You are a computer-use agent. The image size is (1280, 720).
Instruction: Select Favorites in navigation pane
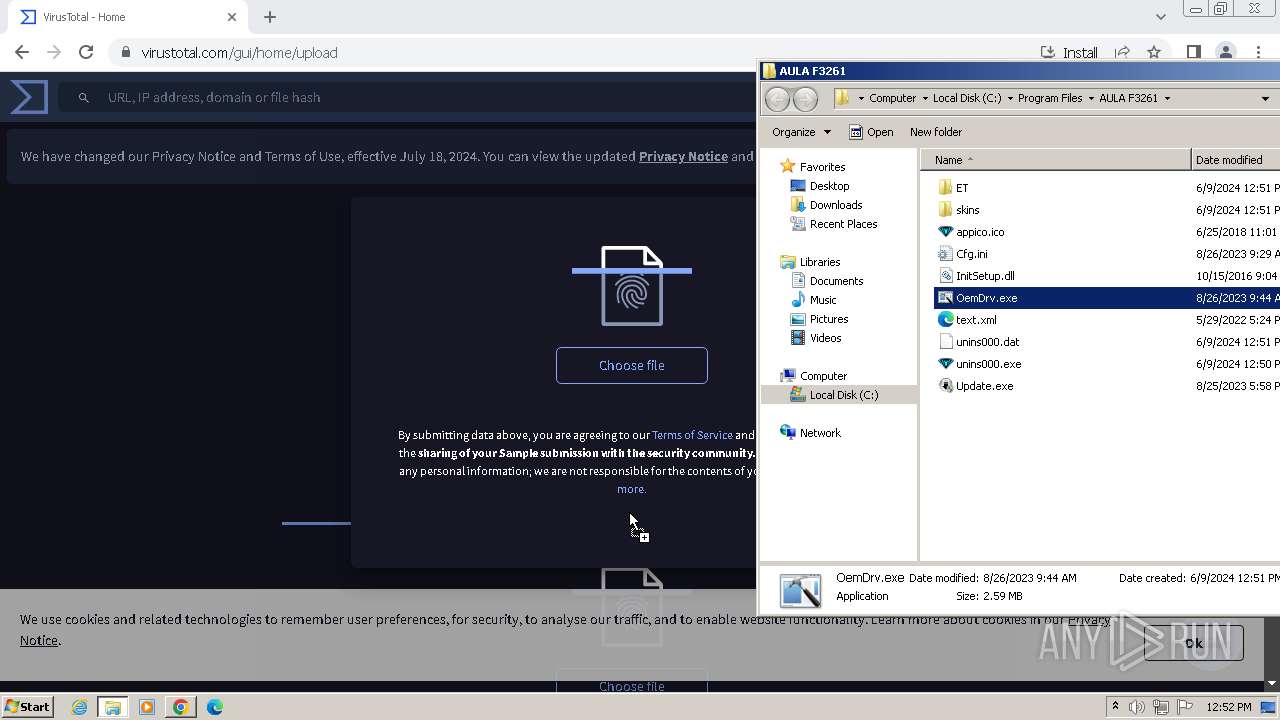click(x=812, y=167)
